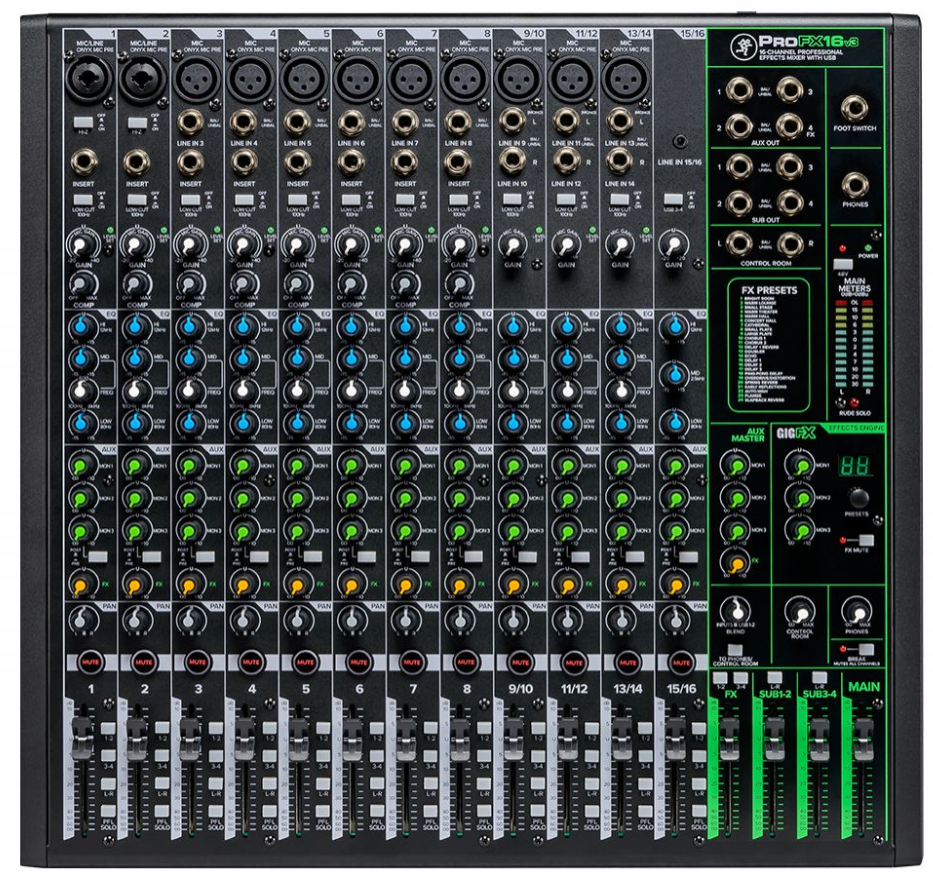933x885 pixels.
Task: Click the PAN knob on channel 9/10
Action: pyautogui.click(x=512, y=621)
